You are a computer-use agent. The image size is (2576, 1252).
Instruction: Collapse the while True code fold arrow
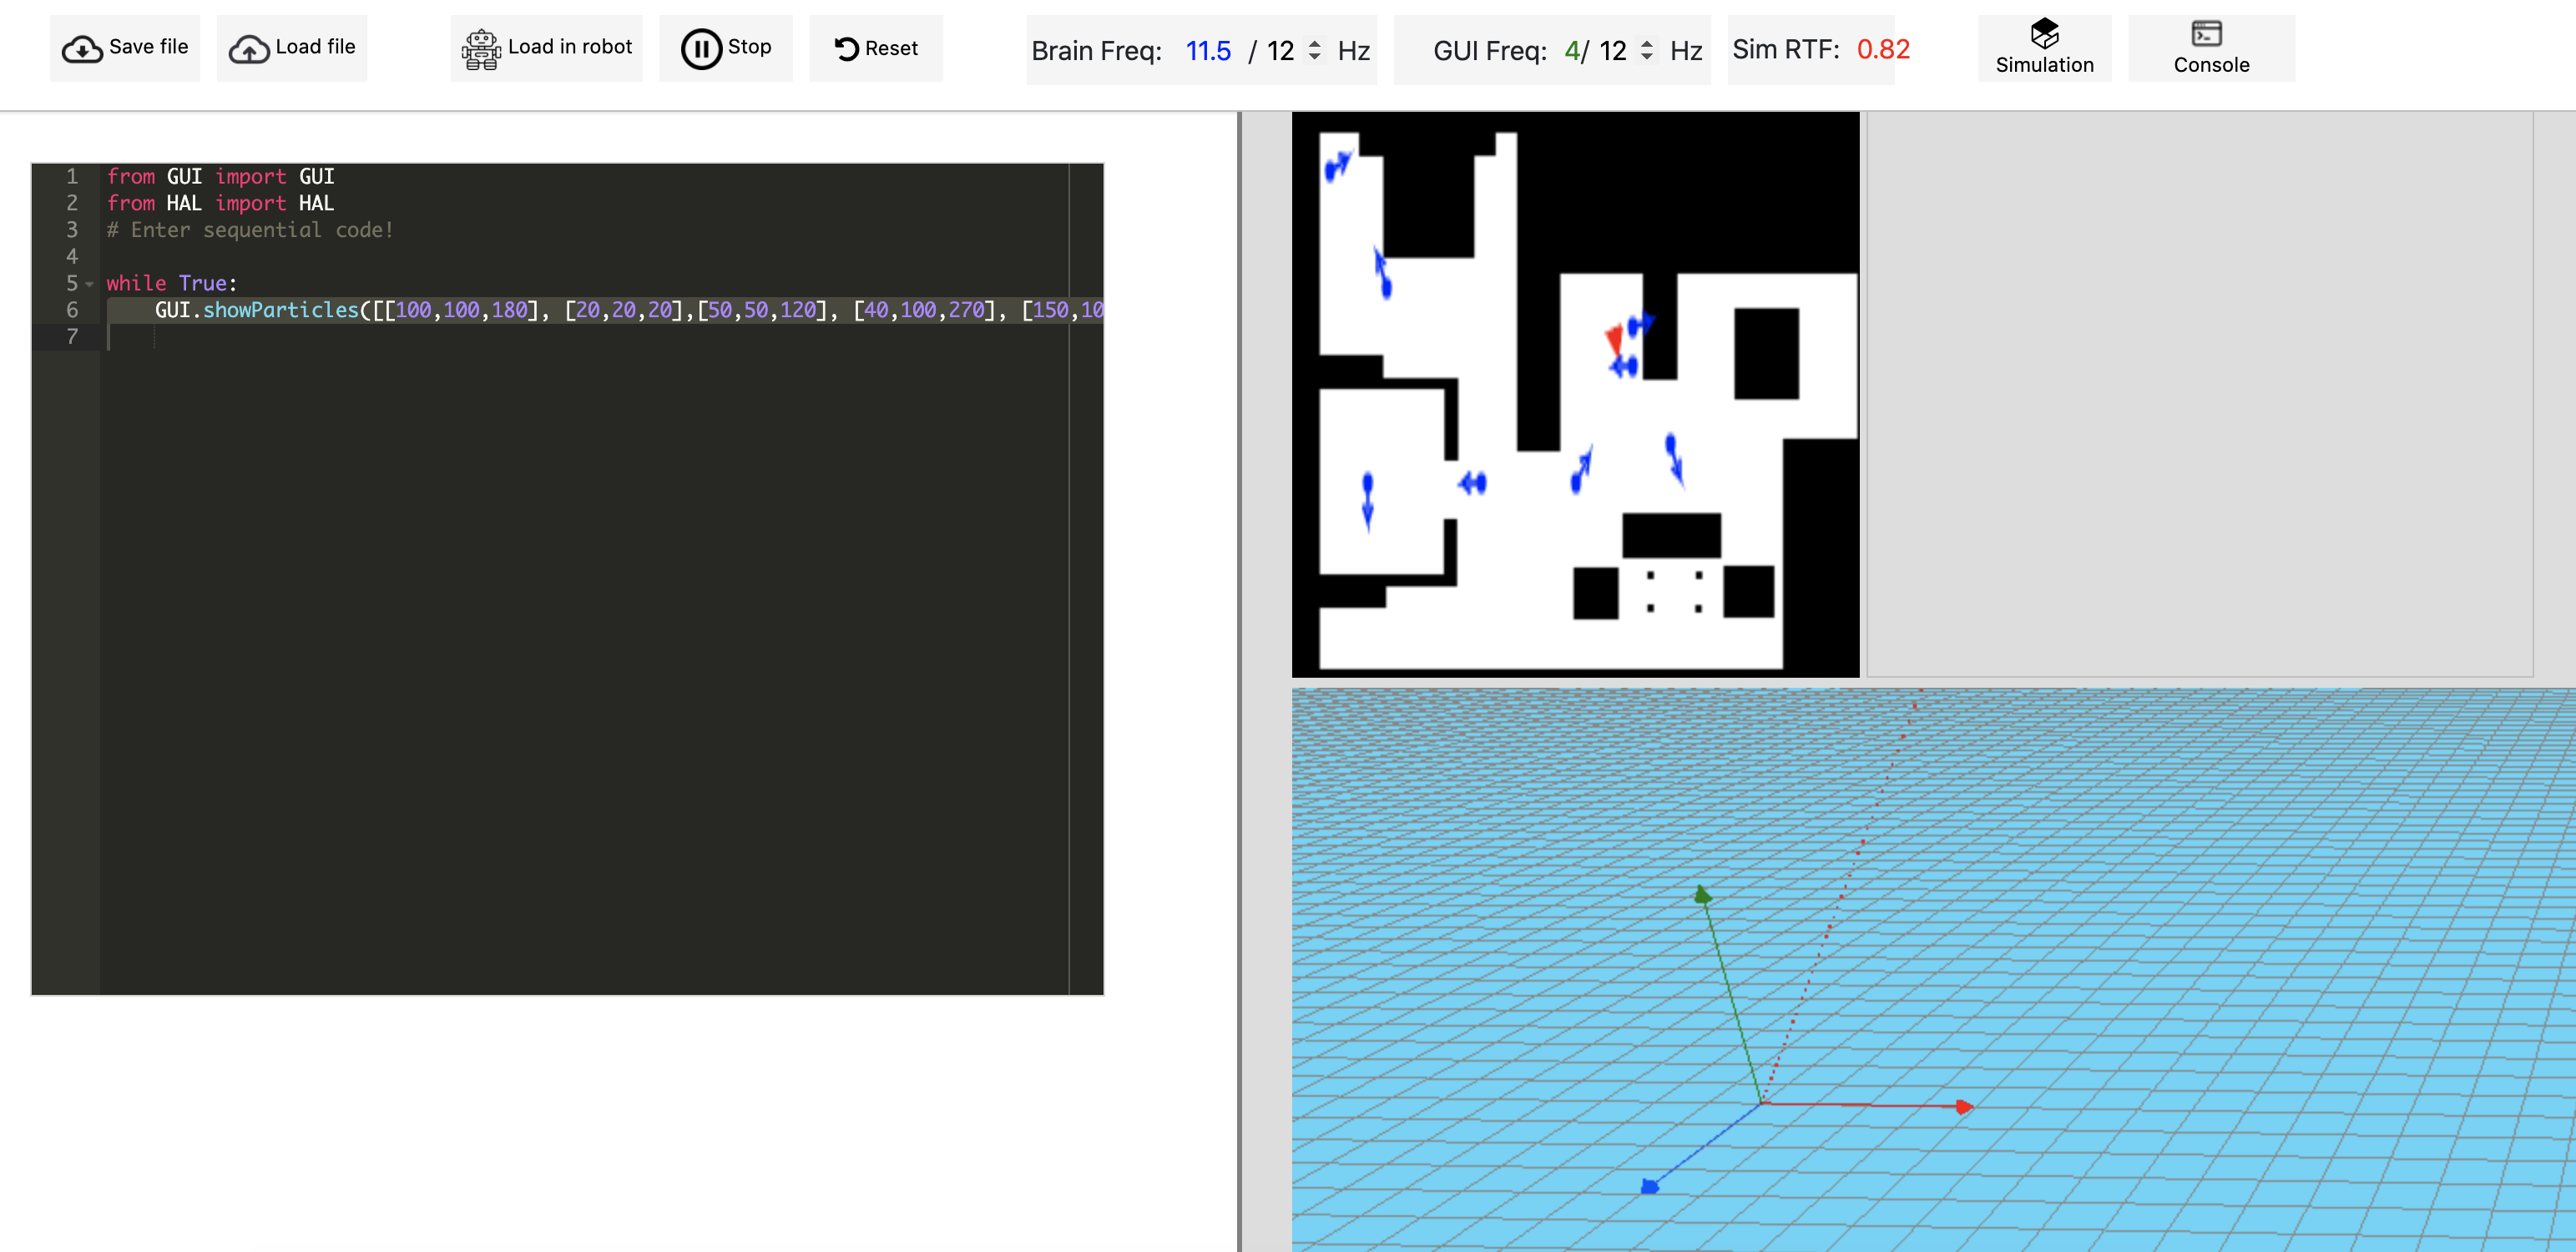click(90, 284)
